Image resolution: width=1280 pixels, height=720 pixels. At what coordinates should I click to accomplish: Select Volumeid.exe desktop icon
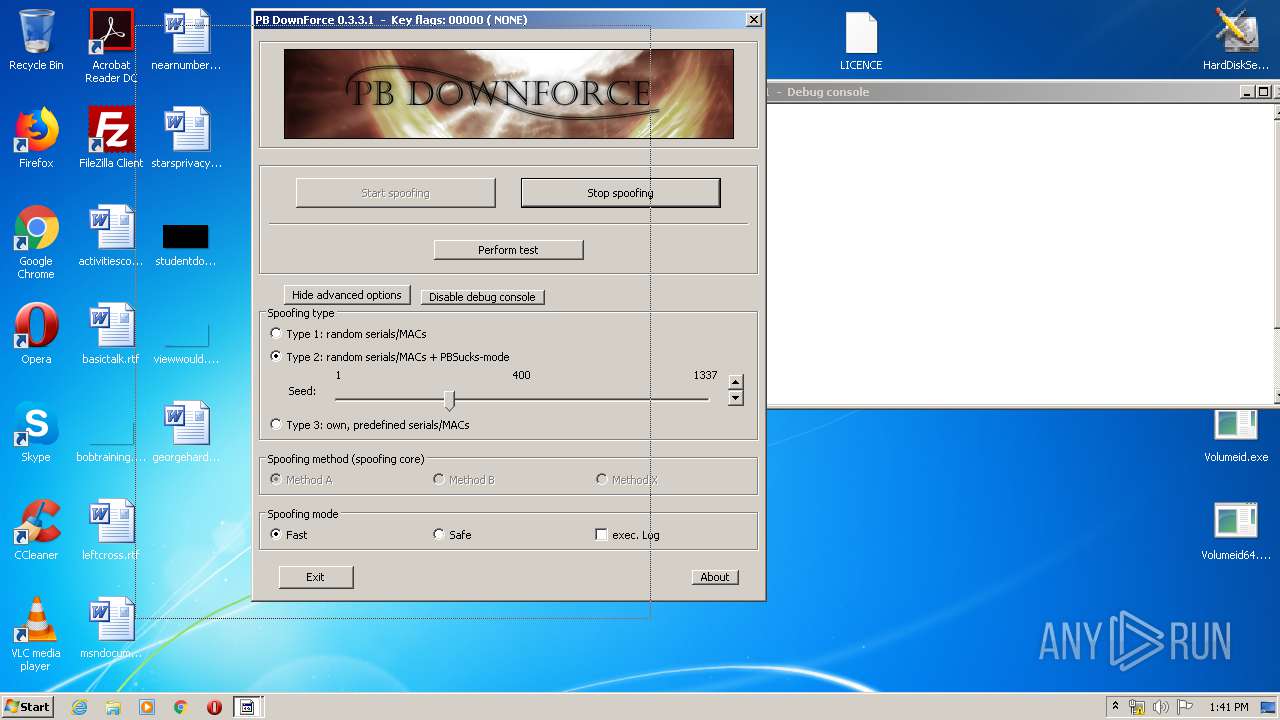point(1236,436)
